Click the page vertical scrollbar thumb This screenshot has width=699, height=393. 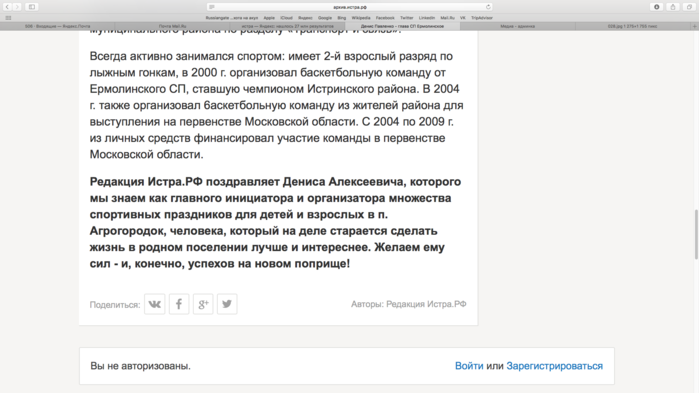pos(696,234)
